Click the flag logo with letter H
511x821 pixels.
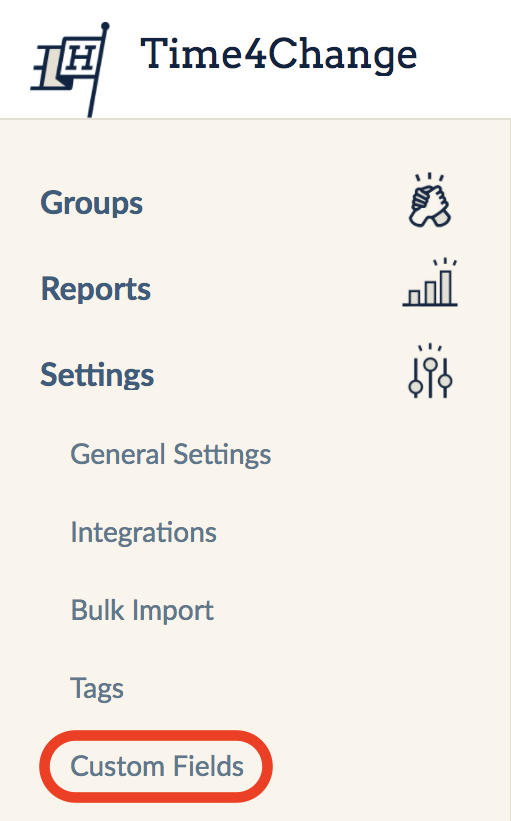(x=70, y=70)
